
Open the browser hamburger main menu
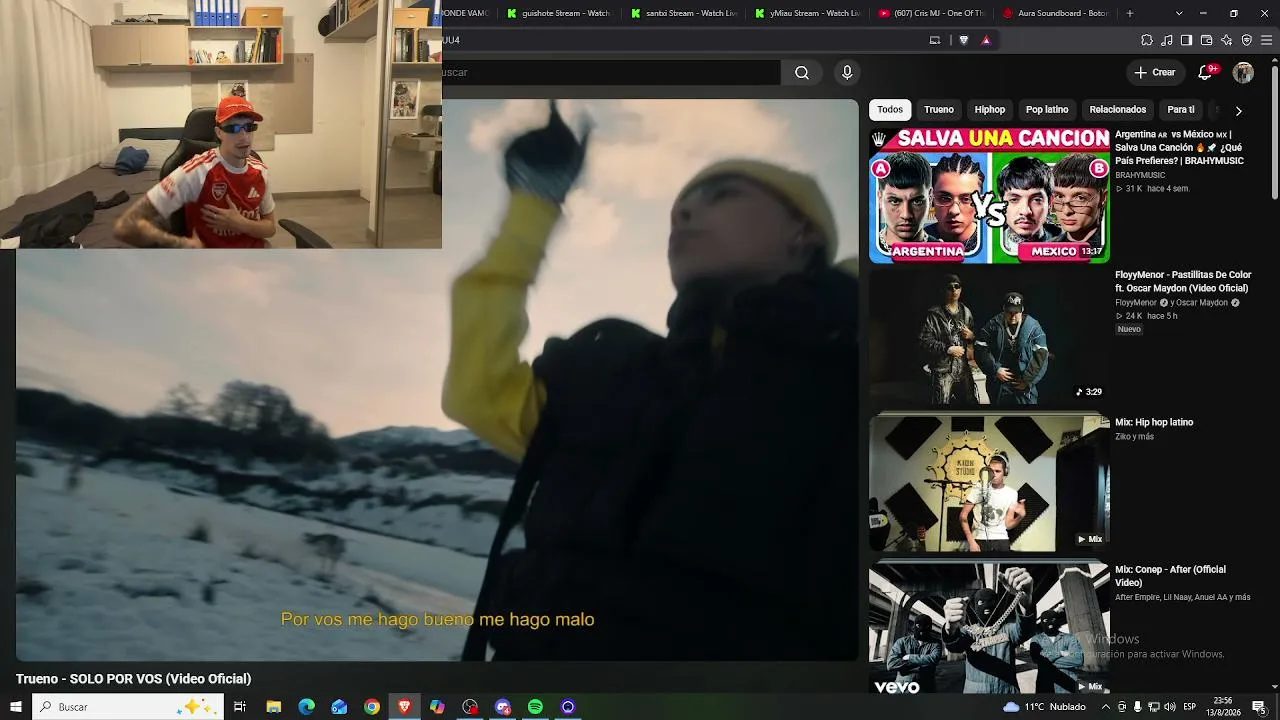[1267, 40]
